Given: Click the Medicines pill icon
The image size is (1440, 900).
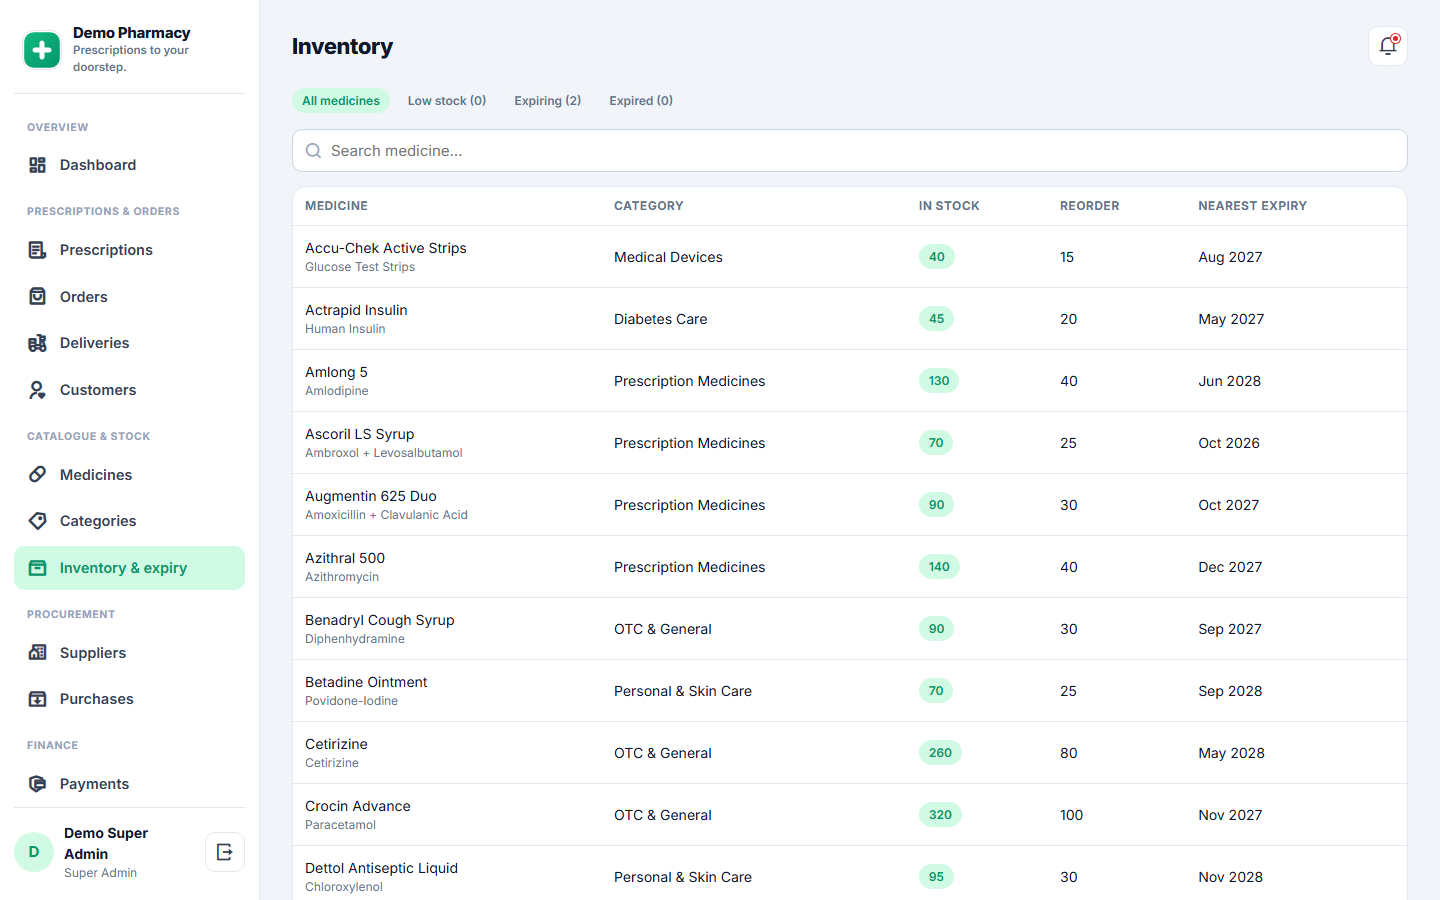Looking at the screenshot, I should [x=37, y=475].
